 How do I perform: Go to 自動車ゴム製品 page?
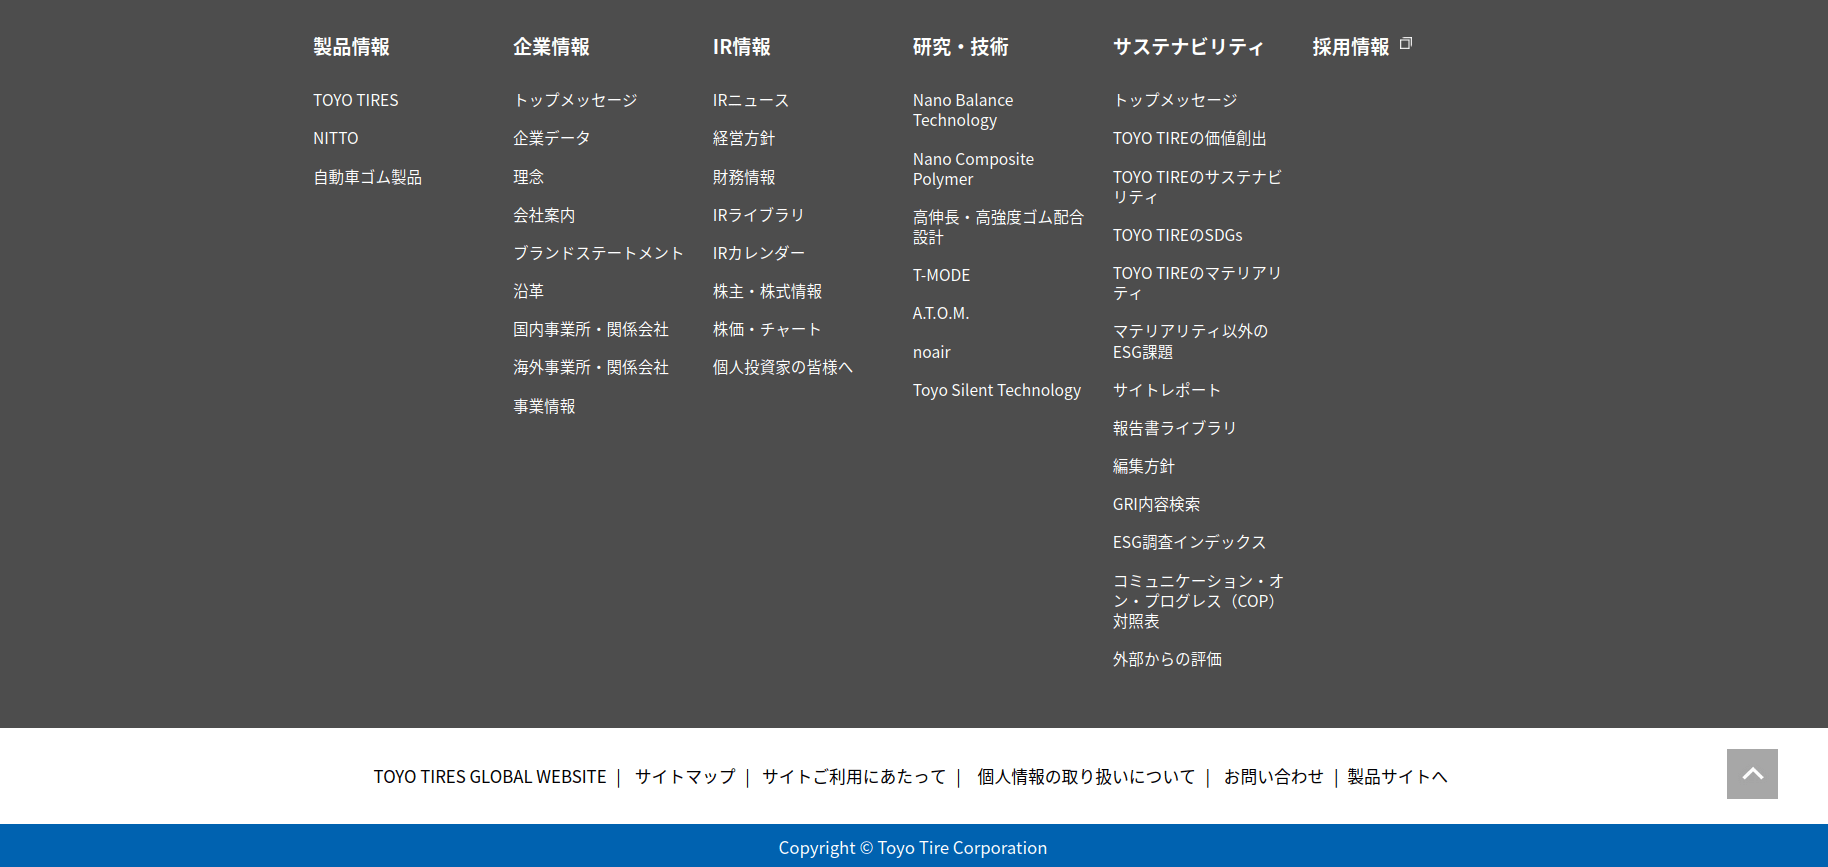coord(367,177)
